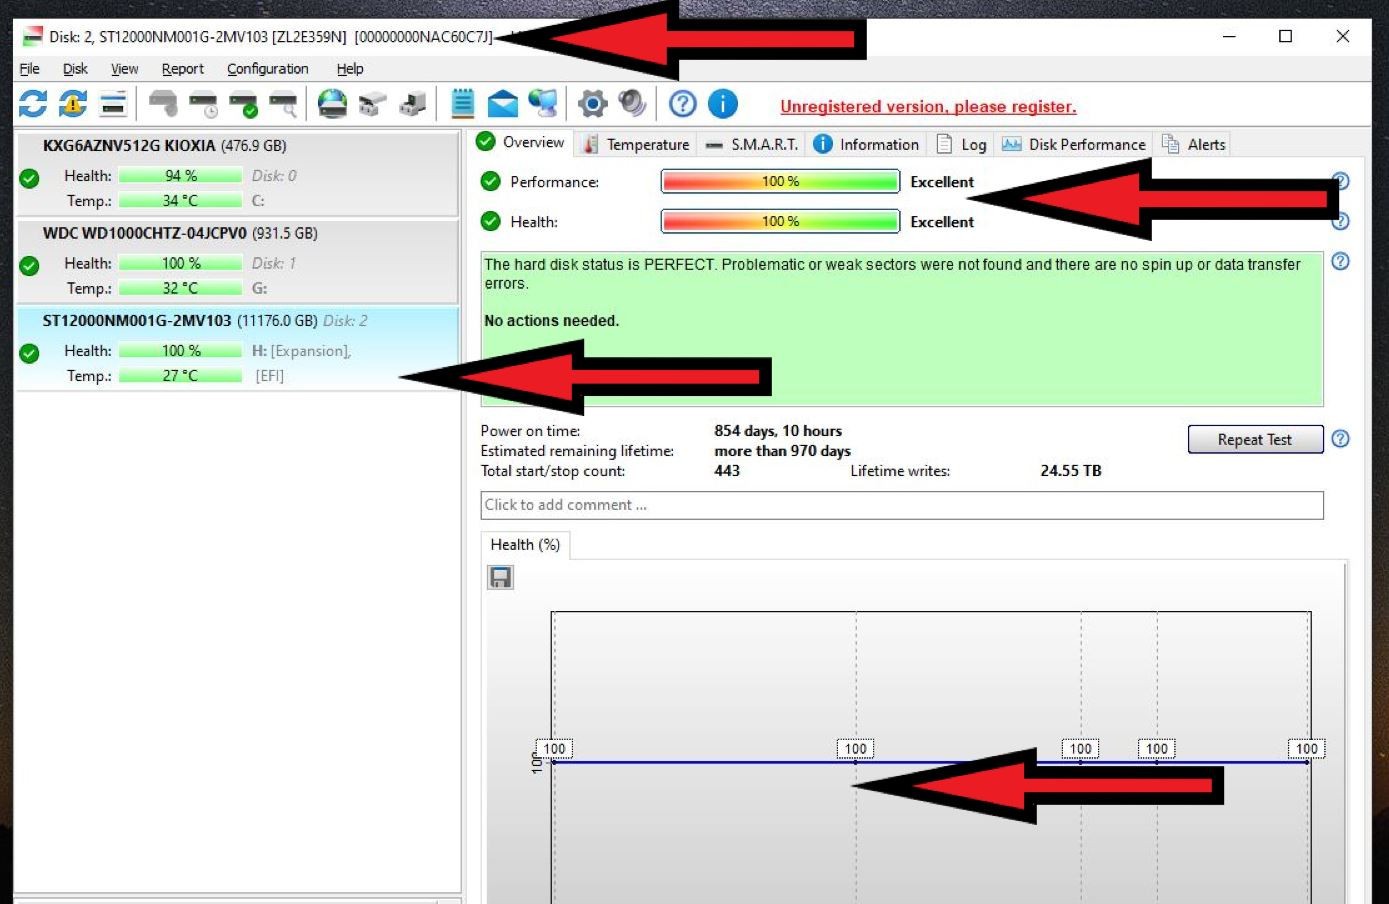Click the Performance 100 % gradient bar

[x=780, y=182]
